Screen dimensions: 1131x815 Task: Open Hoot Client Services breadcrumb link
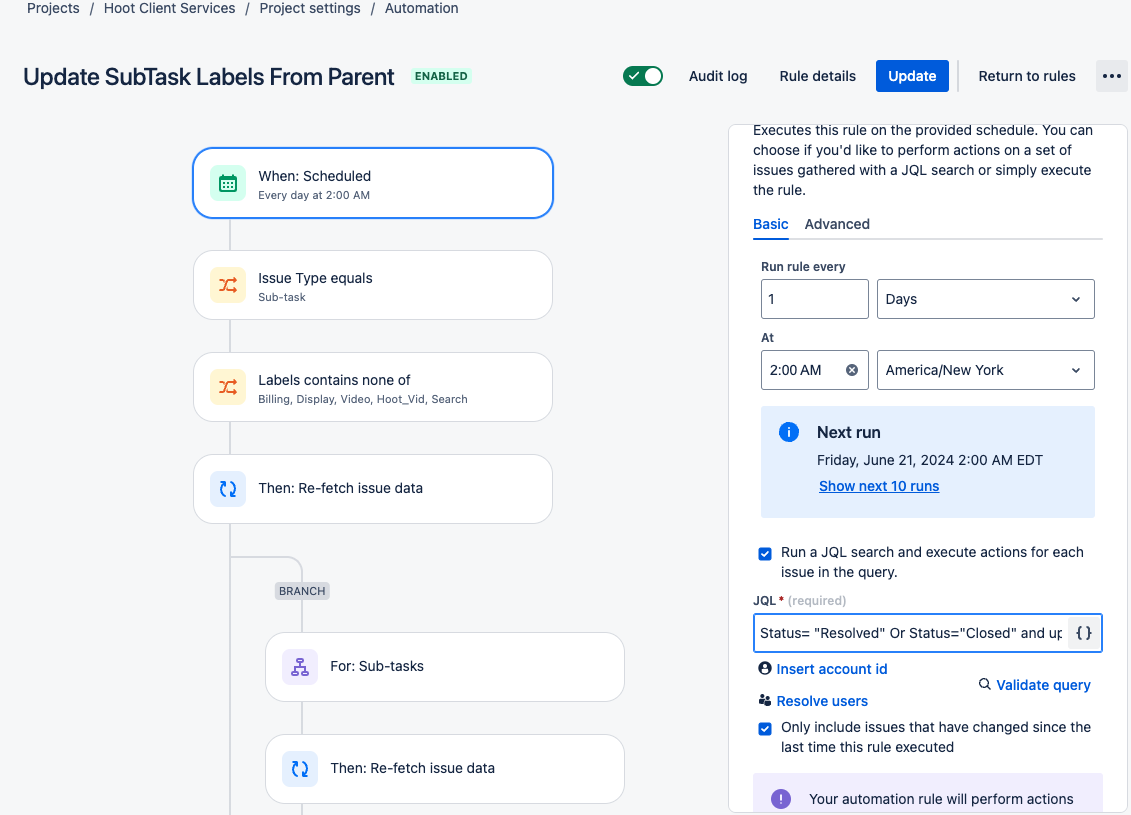tap(170, 9)
